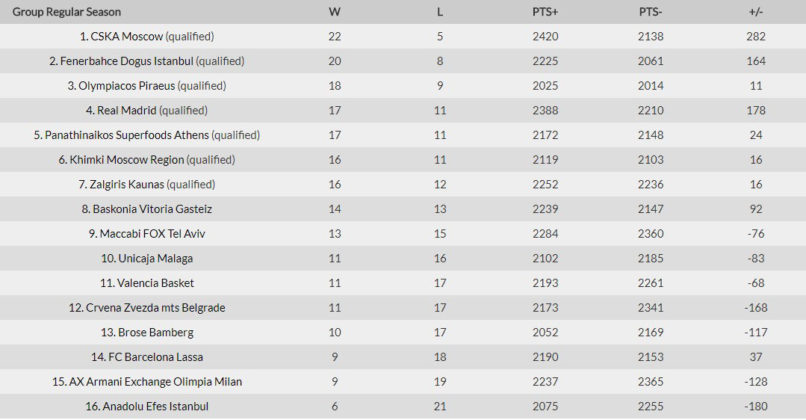Viewport: 806px width, 420px height.
Task: Select Maccabi FOX Tel Aviv
Action: pyautogui.click(x=152, y=233)
